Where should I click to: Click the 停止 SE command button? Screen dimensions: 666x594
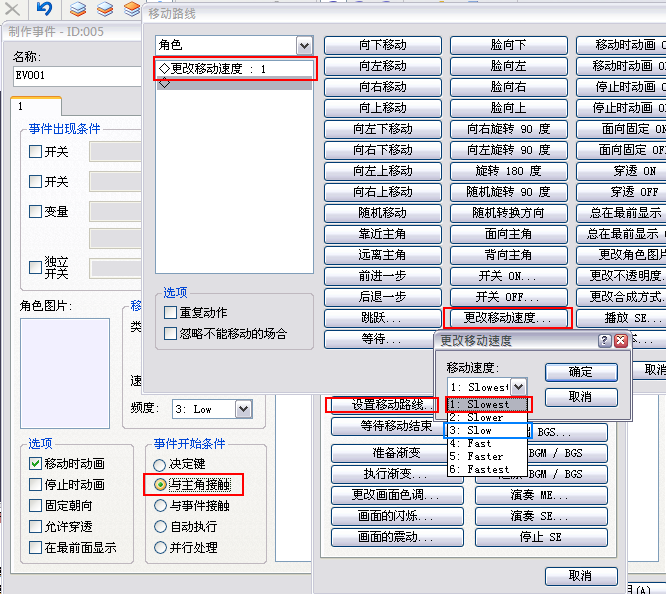pos(541,537)
